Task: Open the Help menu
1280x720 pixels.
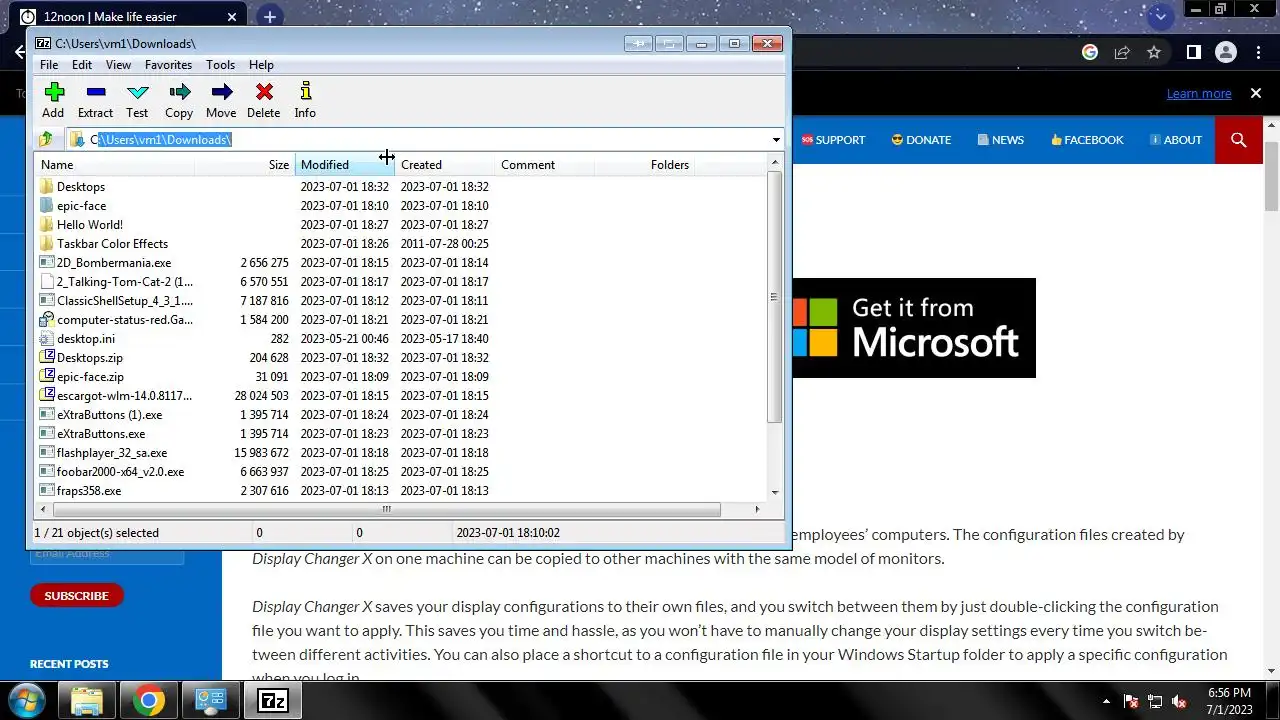Action: [x=261, y=65]
